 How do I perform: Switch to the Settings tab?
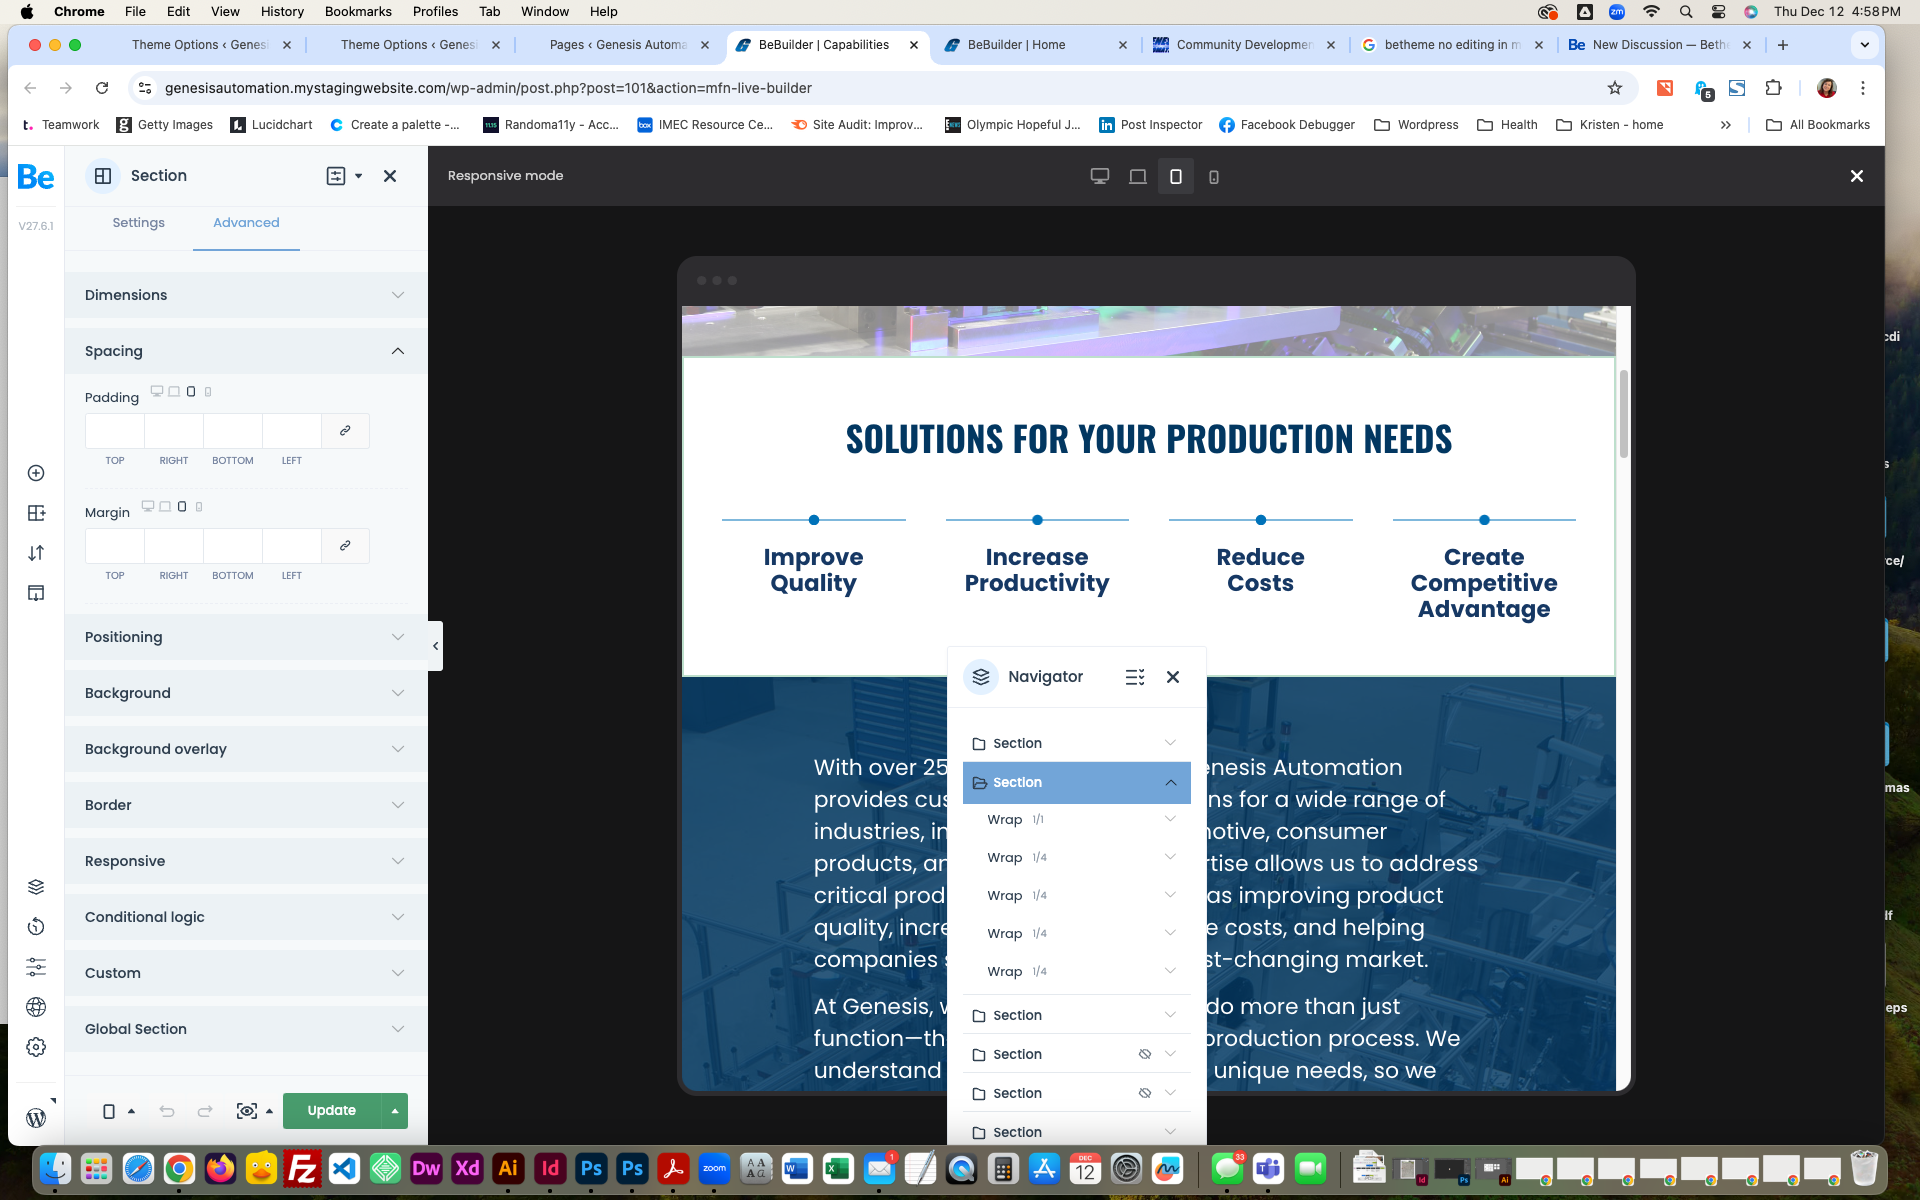tap(138, 223)
